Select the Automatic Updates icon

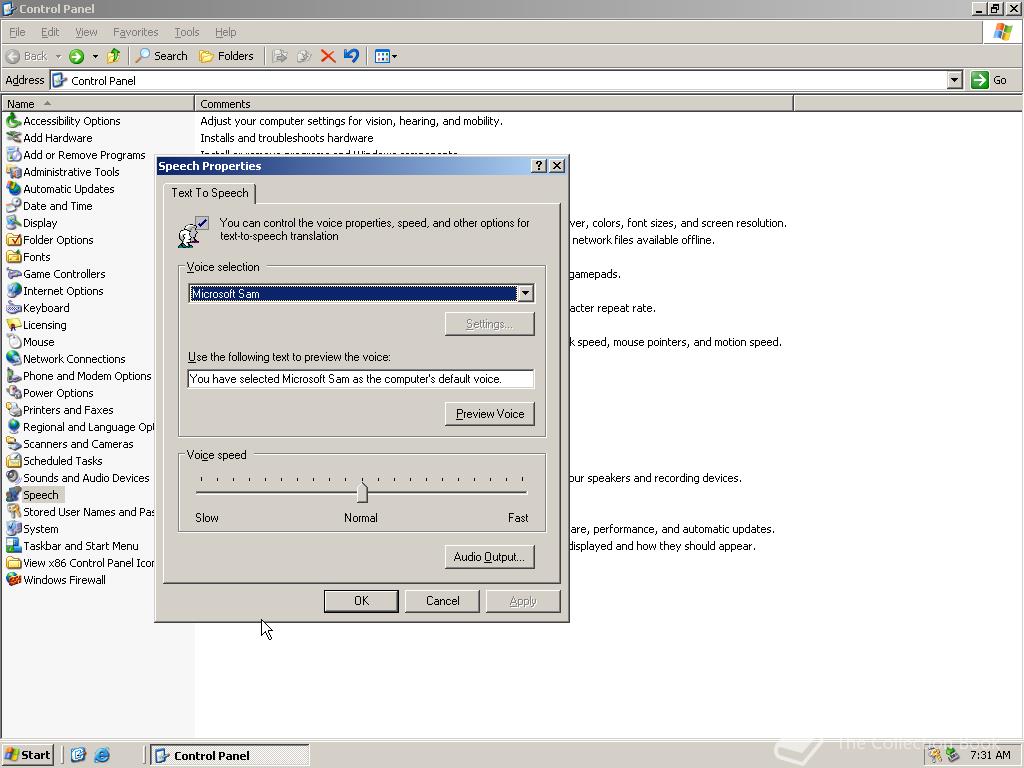click(14, 188)
